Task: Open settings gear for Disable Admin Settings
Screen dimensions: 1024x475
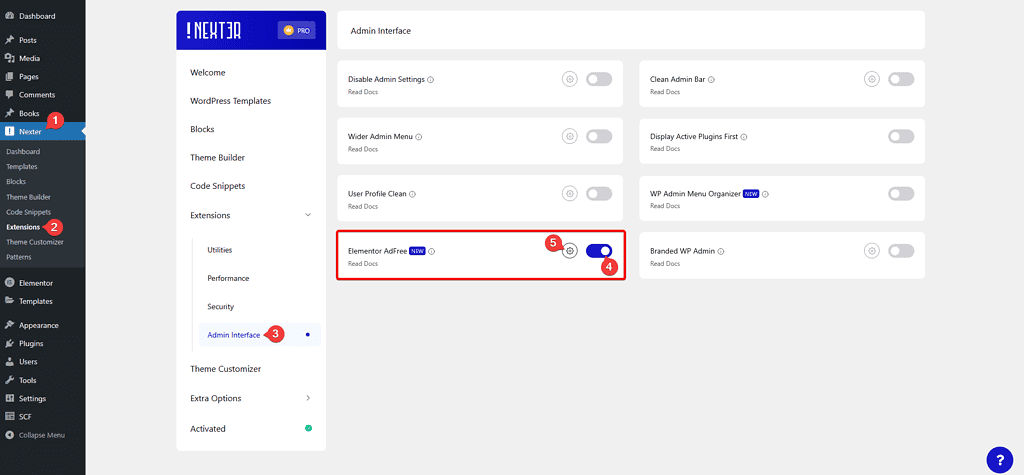Action: click(570, 79)
